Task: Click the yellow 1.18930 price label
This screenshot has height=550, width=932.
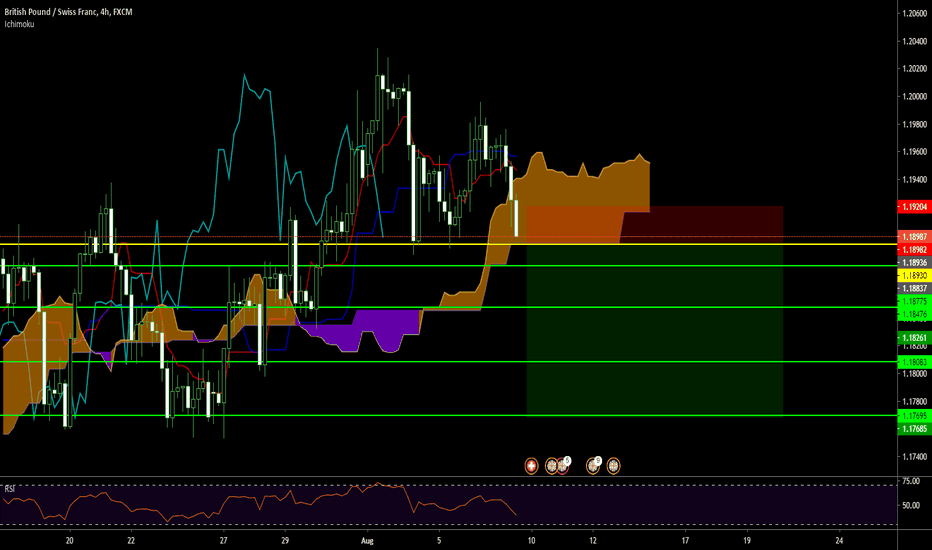Action: tap(914, 276)
